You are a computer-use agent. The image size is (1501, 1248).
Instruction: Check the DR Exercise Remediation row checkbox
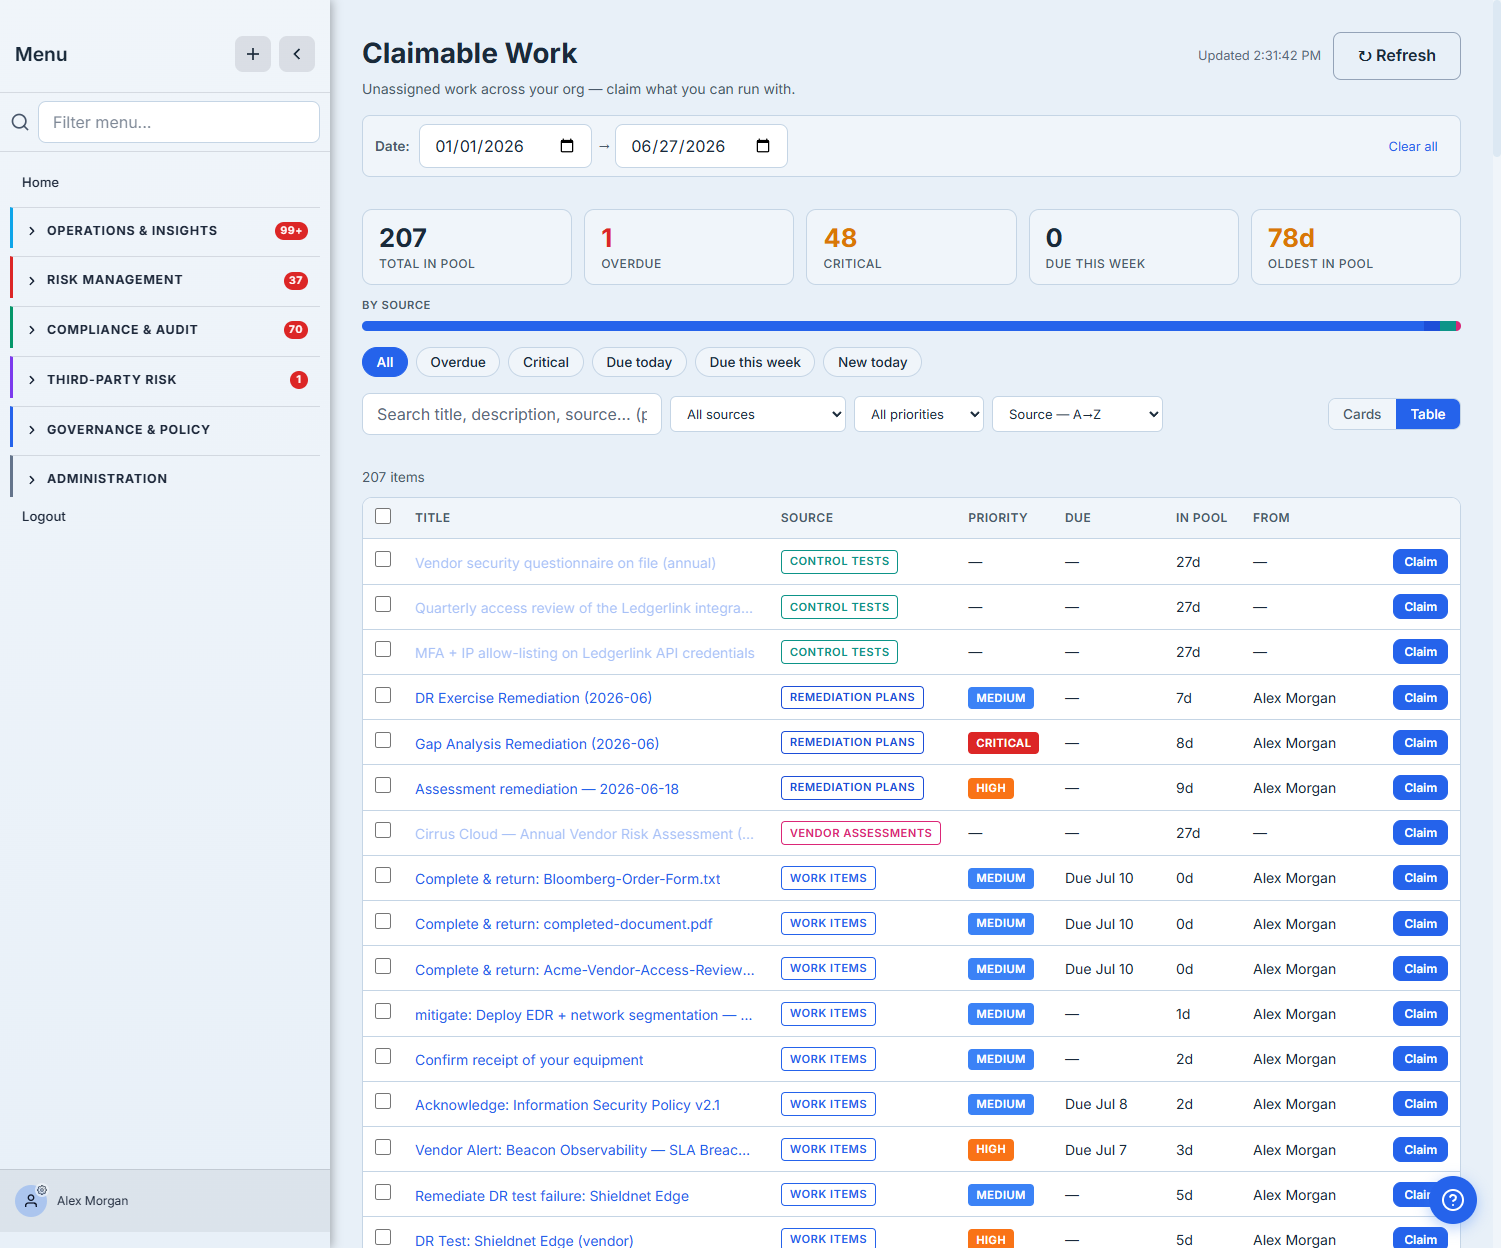pos(383,695)
